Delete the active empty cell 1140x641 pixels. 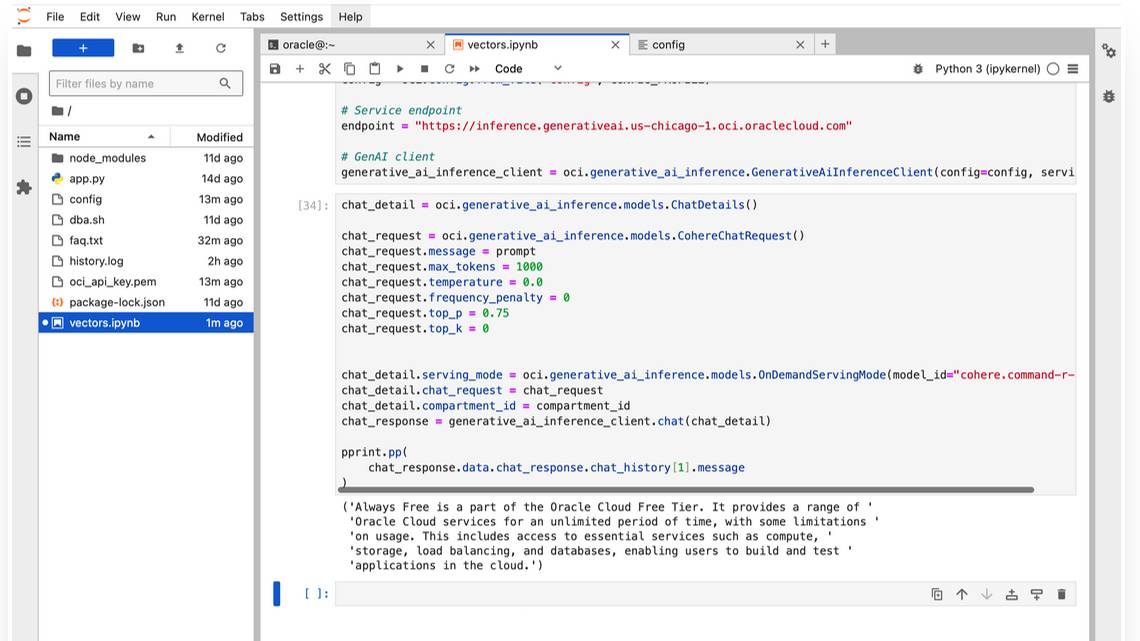1061,594
